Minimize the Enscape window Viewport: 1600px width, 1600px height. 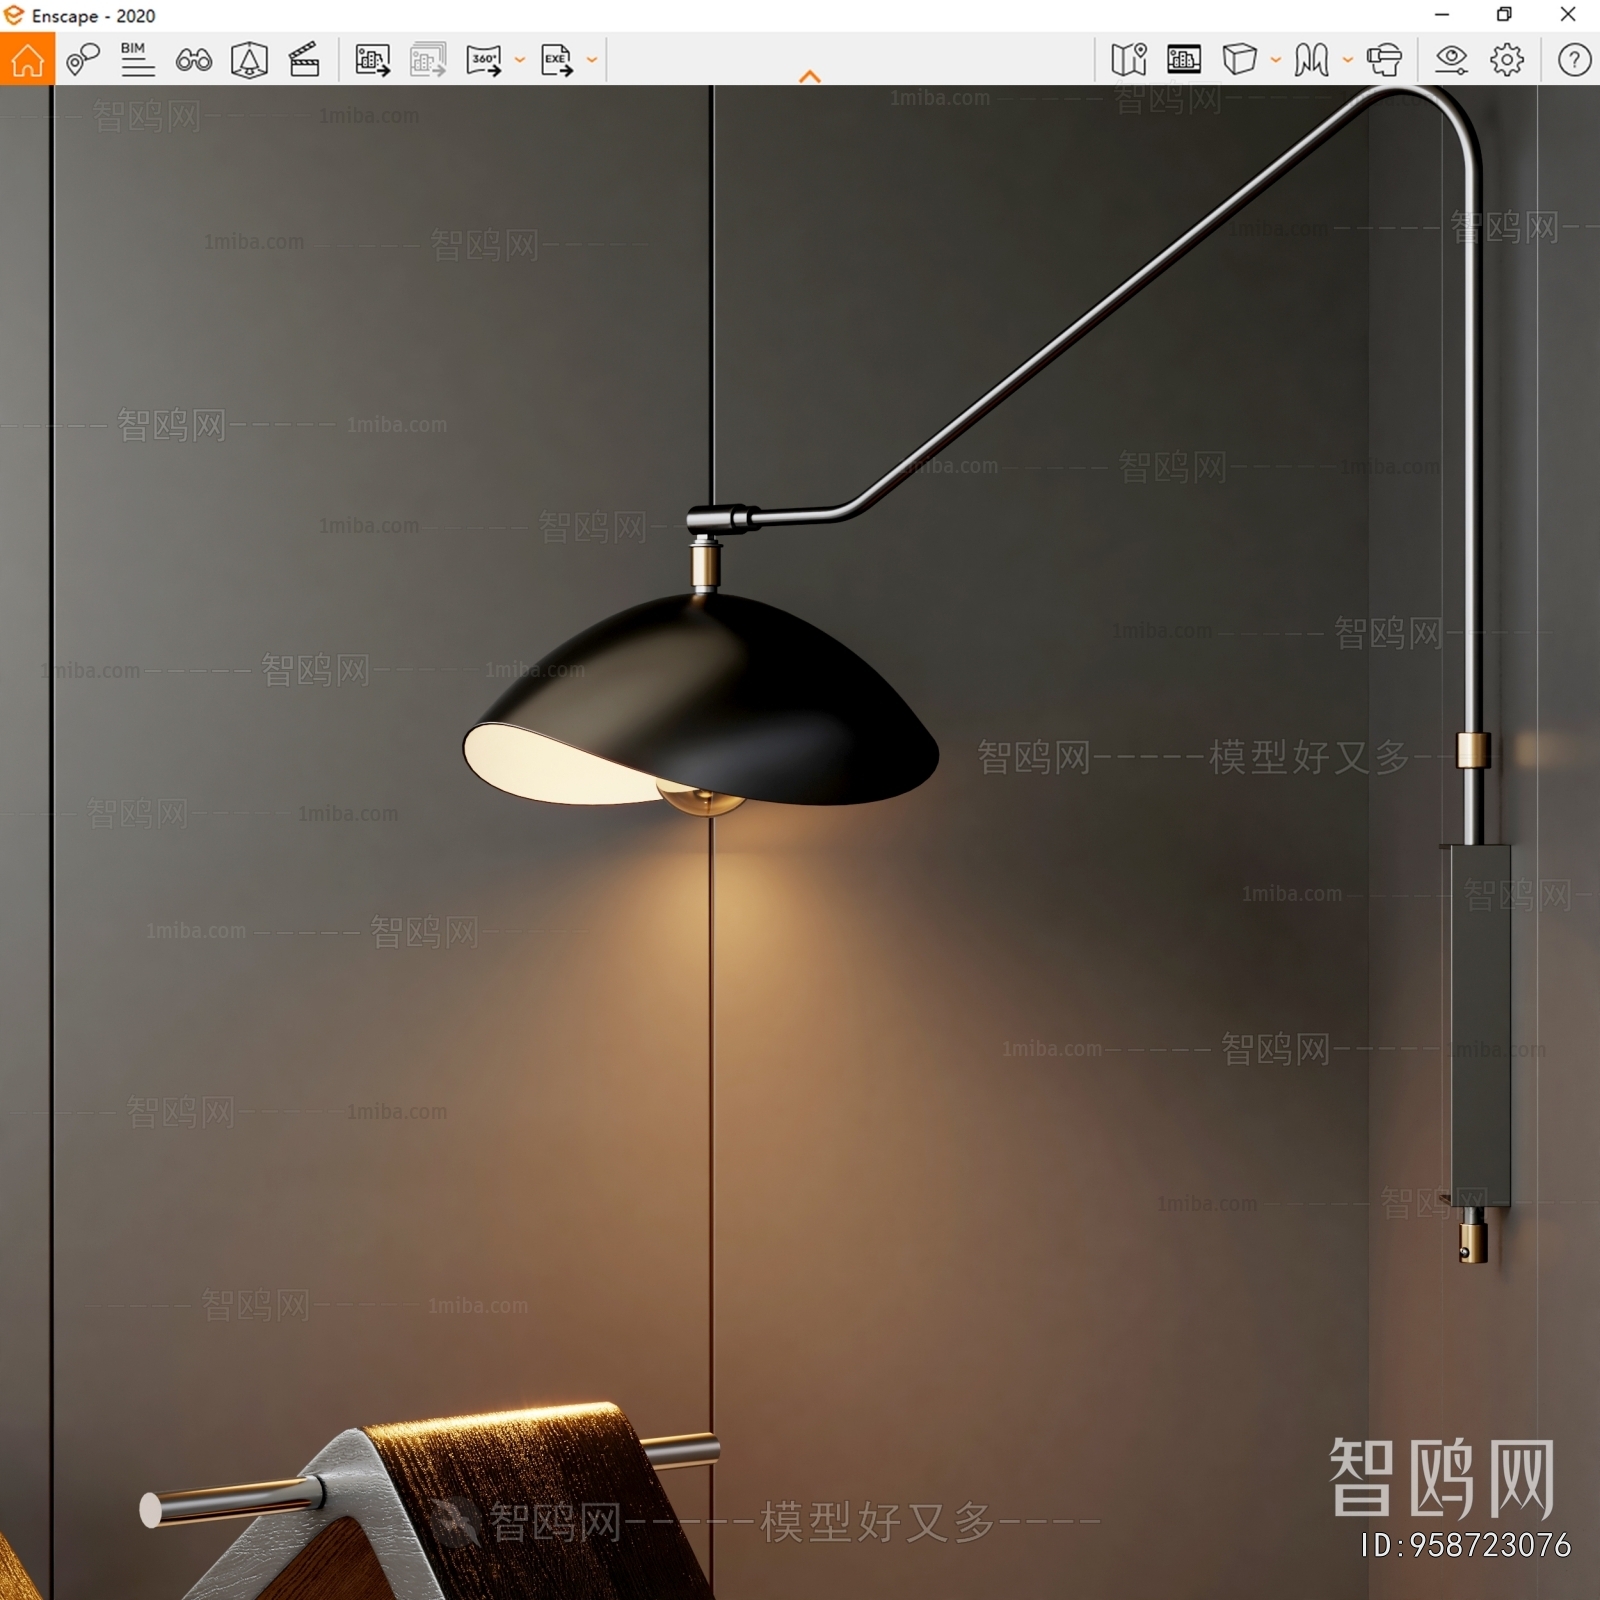(1442, 15)
